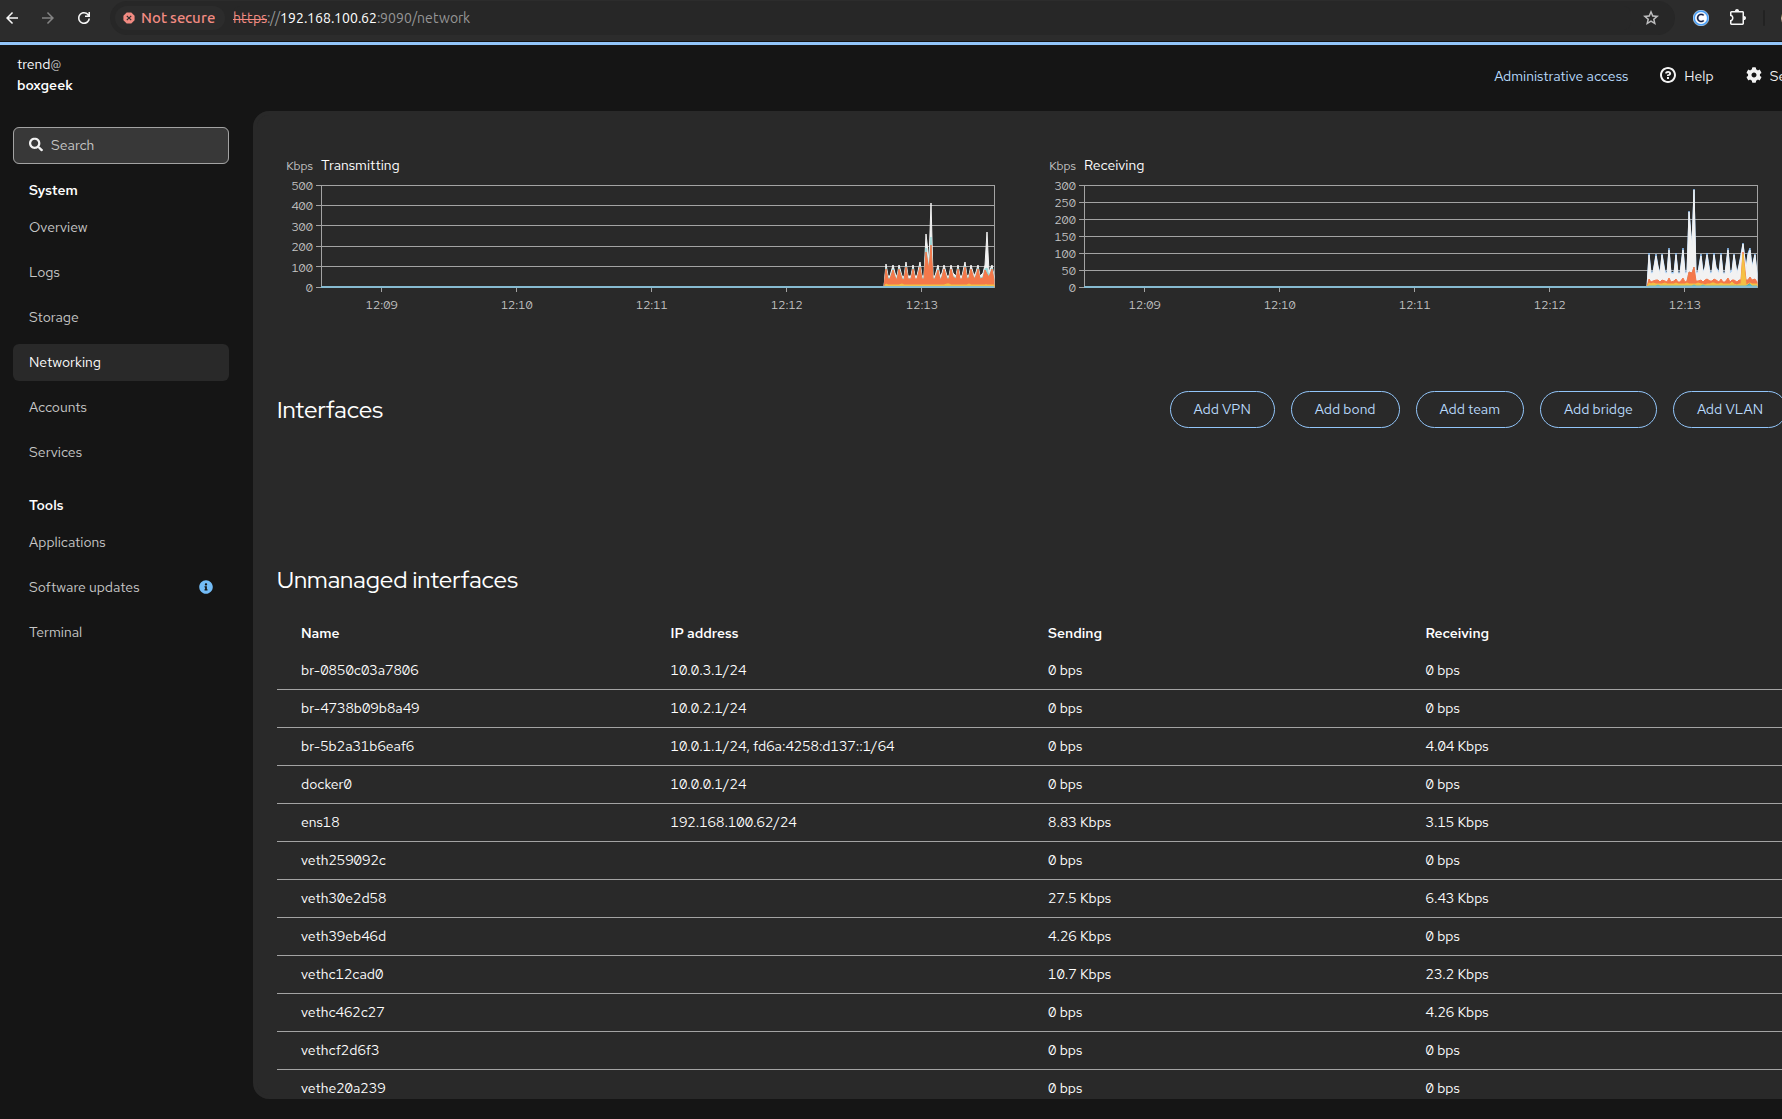Click the docker0 interface name
Image resolution: width=1782 pixels, height=1119 pixels.
326,784
